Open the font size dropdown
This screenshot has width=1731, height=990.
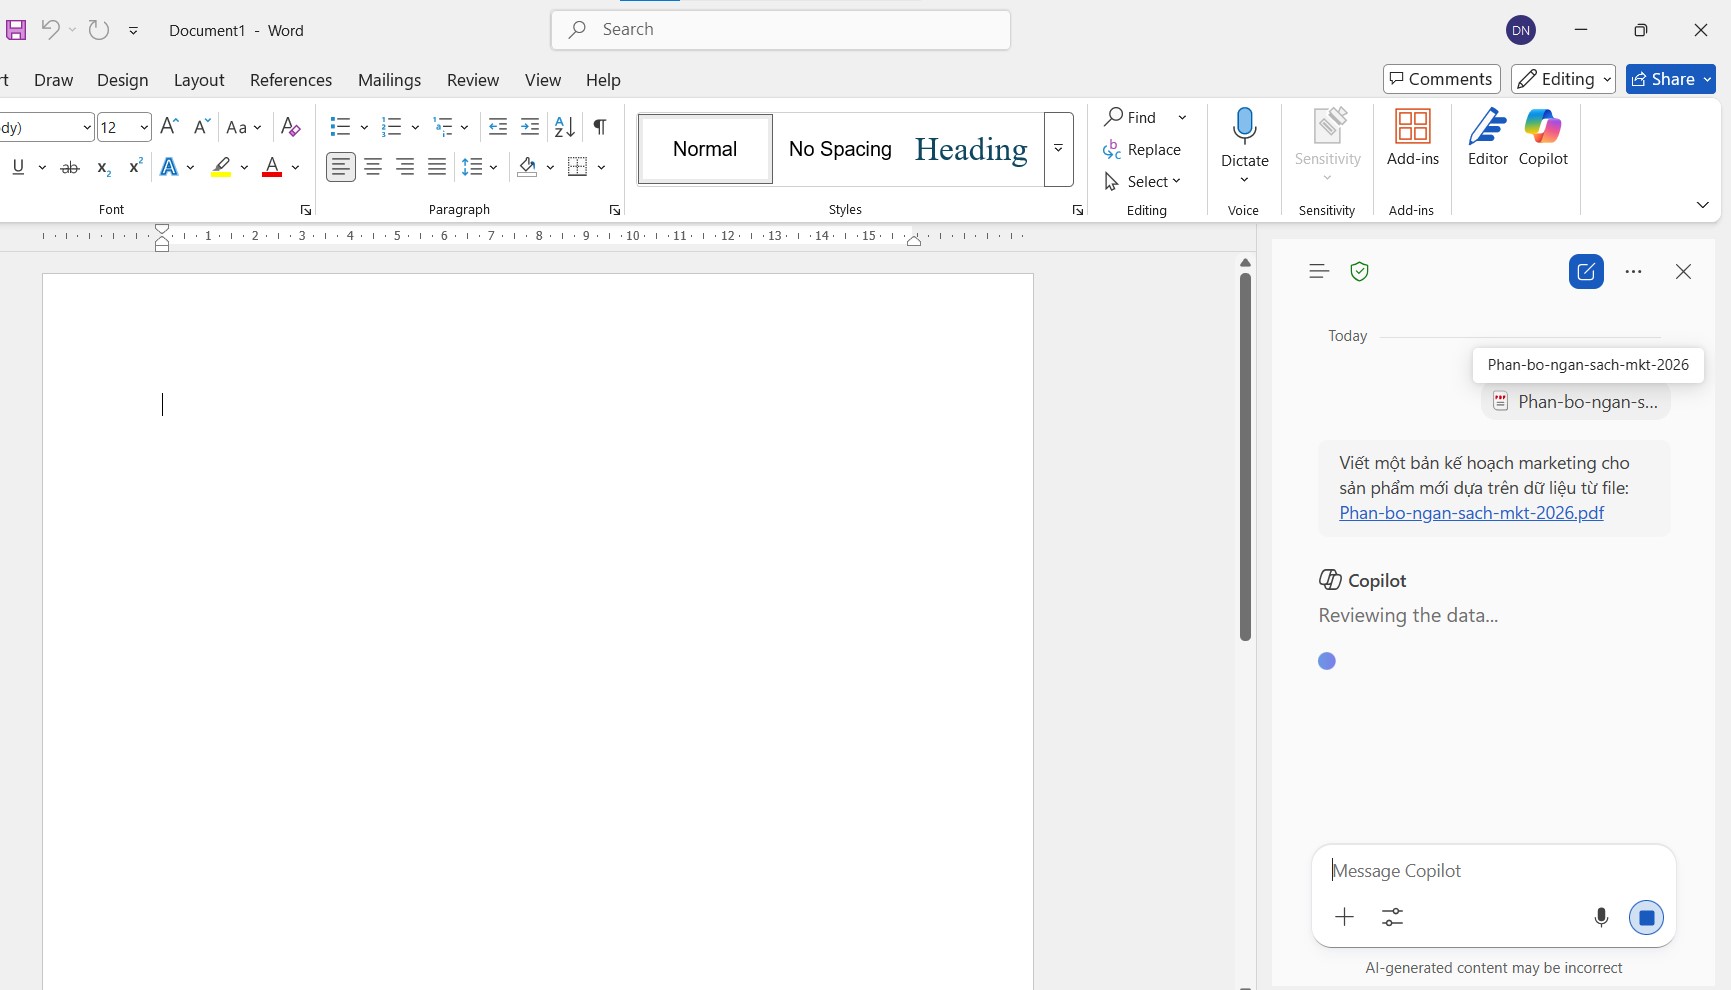(144, 127)
